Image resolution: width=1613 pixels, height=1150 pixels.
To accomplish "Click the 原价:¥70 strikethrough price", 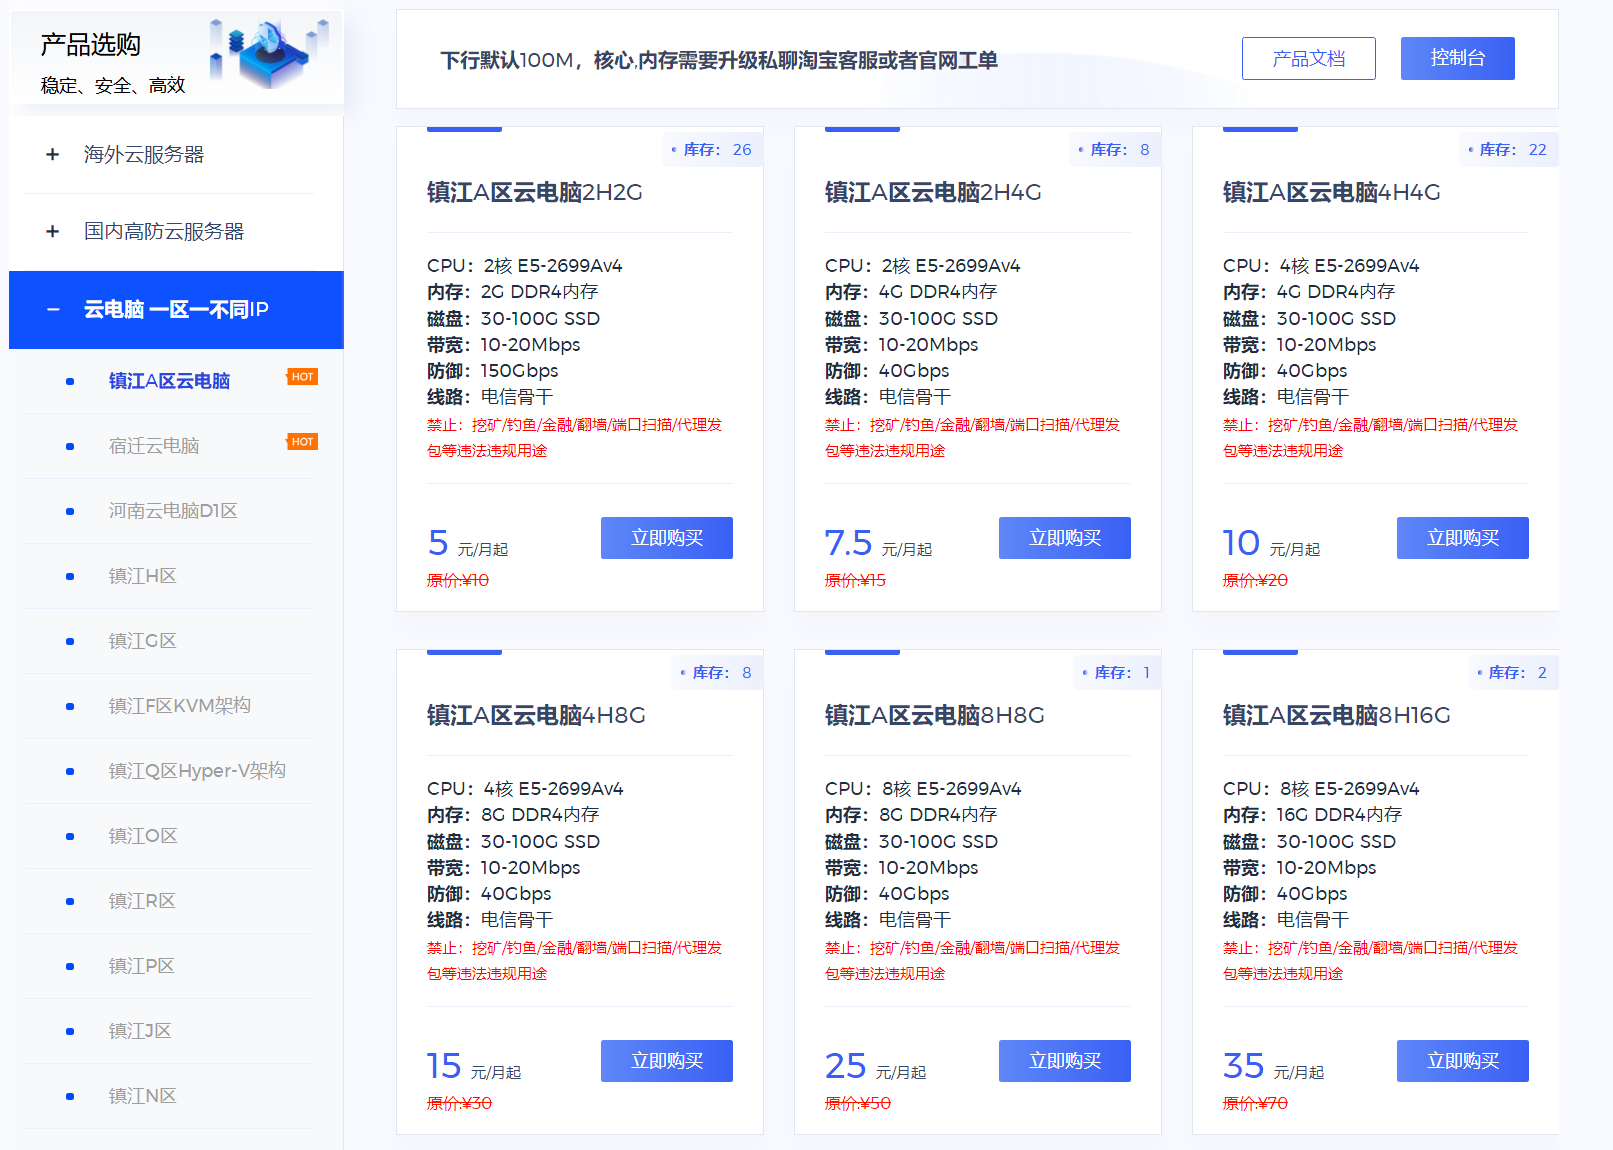I will click(1255, 1103).
